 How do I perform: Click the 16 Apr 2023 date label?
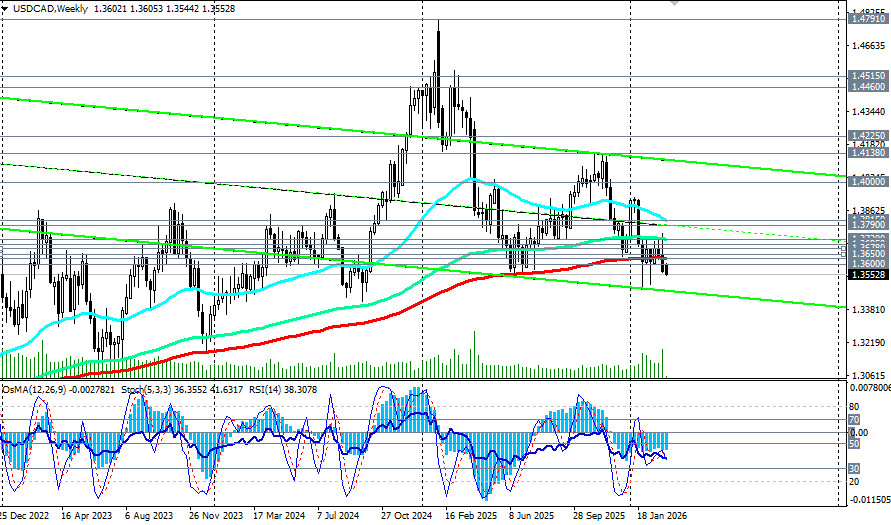click(x=85, y=516)
